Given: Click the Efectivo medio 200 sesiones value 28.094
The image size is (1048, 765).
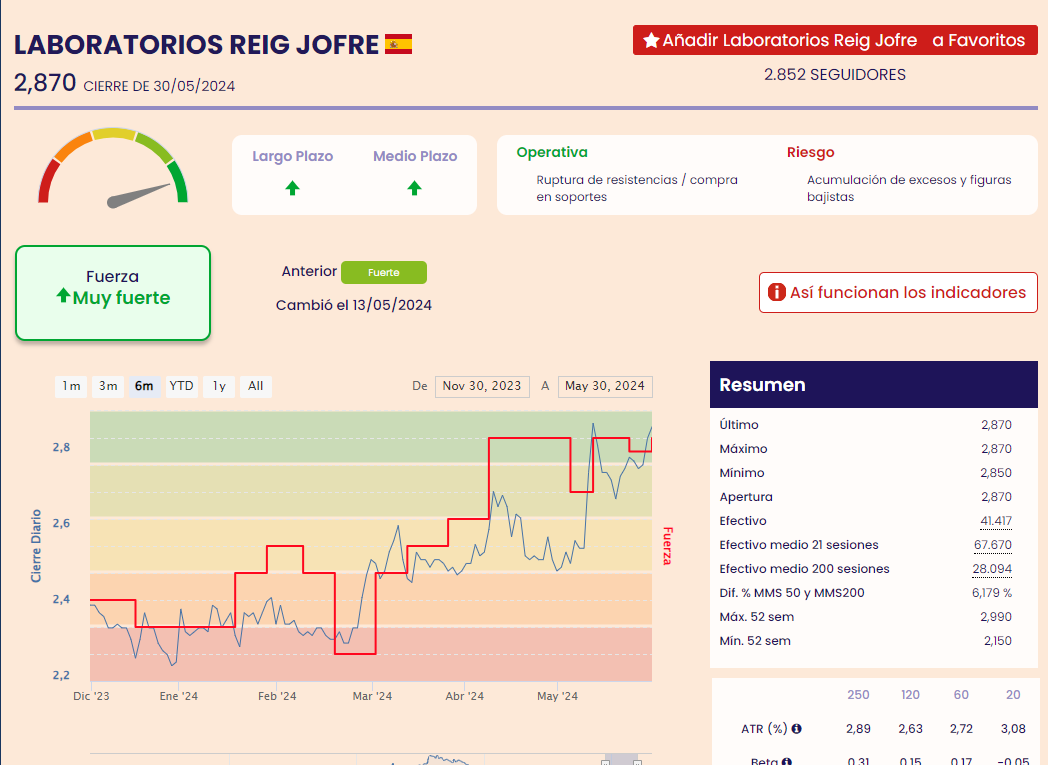Looking at the screenshot, I should point(992,569).
